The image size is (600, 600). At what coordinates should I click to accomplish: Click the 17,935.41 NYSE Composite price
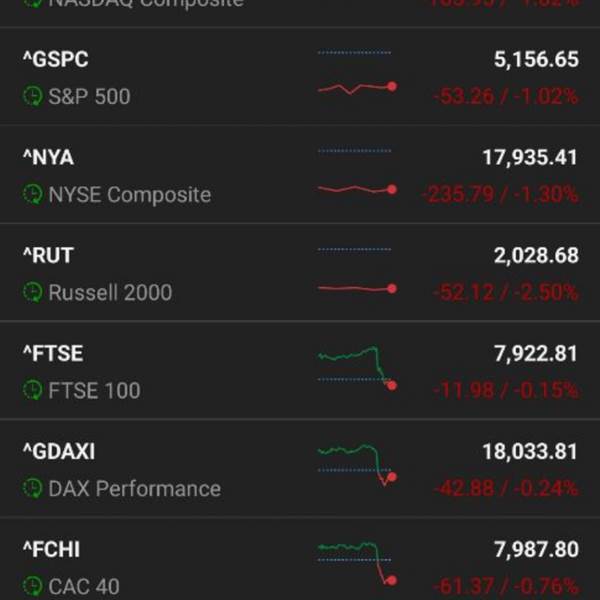coord(530,158)
